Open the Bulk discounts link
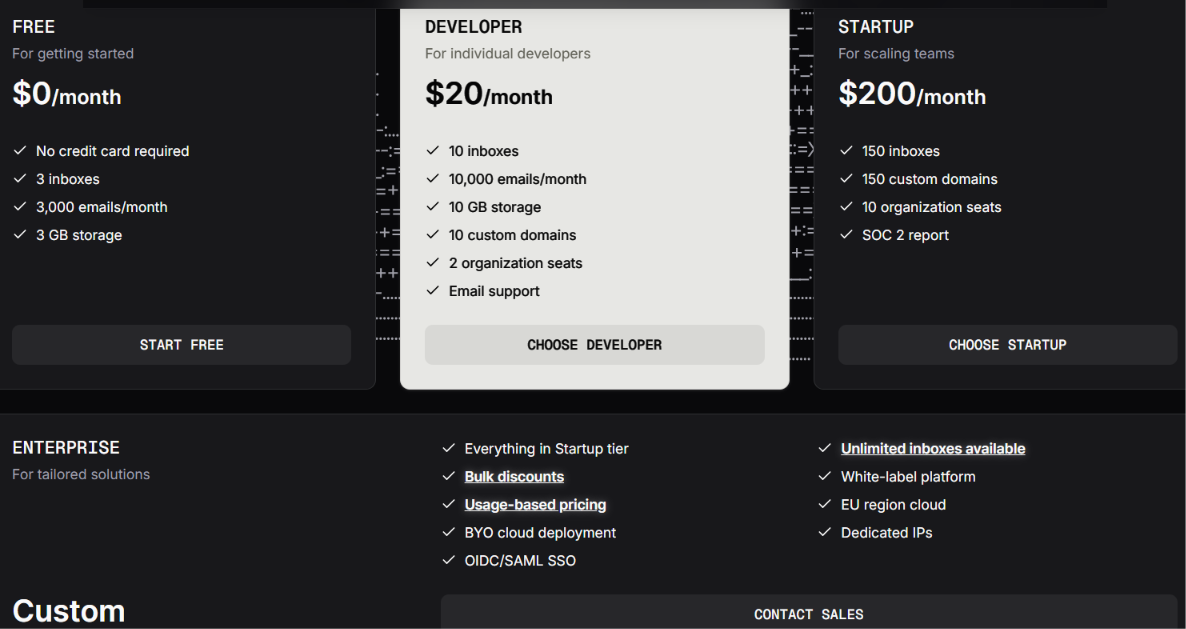Image resolution: width=1186 pixels, height=629 pixels. pos(514,476)
